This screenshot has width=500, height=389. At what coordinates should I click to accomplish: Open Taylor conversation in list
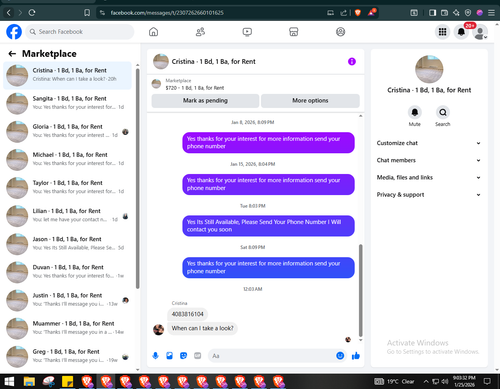point(67,188)
